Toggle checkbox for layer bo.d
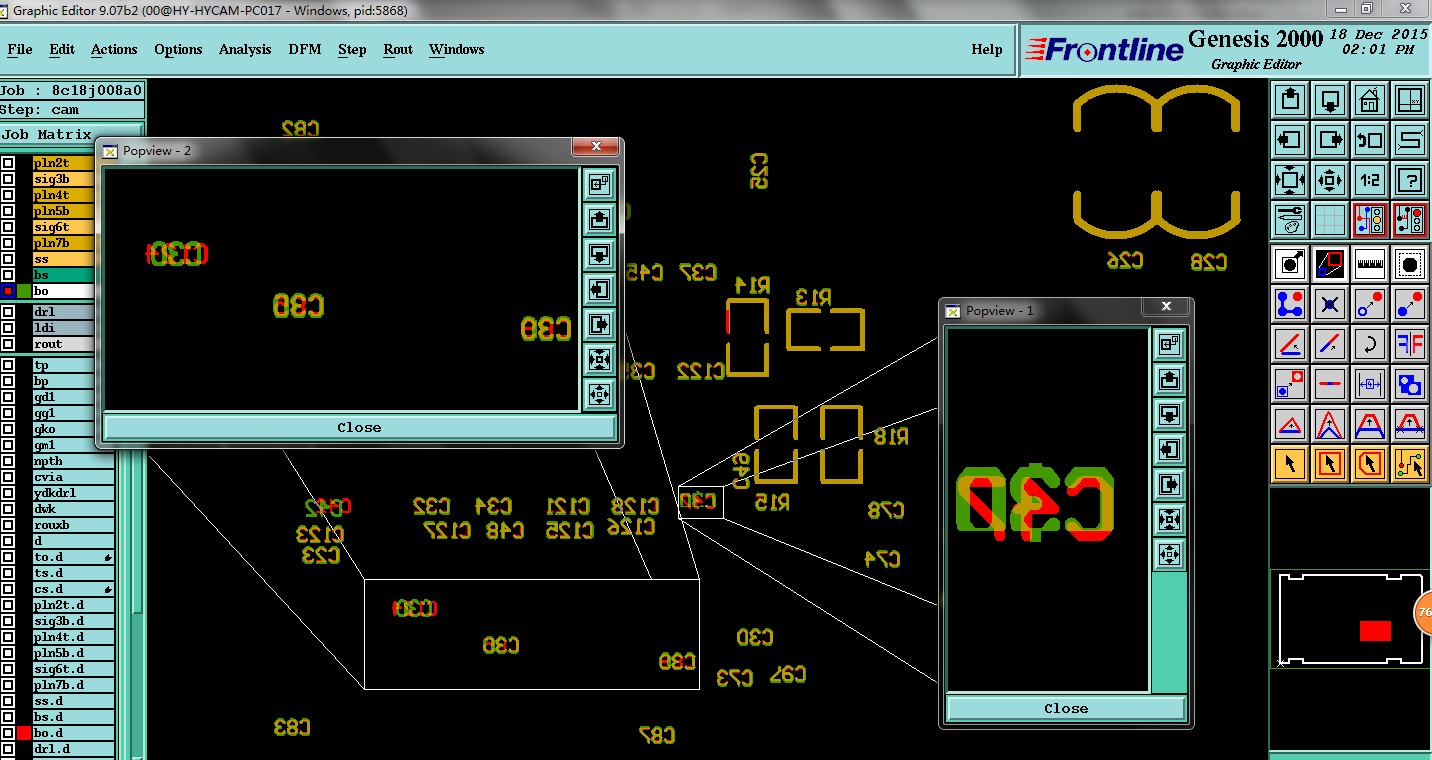Screen dimensions: 1432x760 (8, 733)
